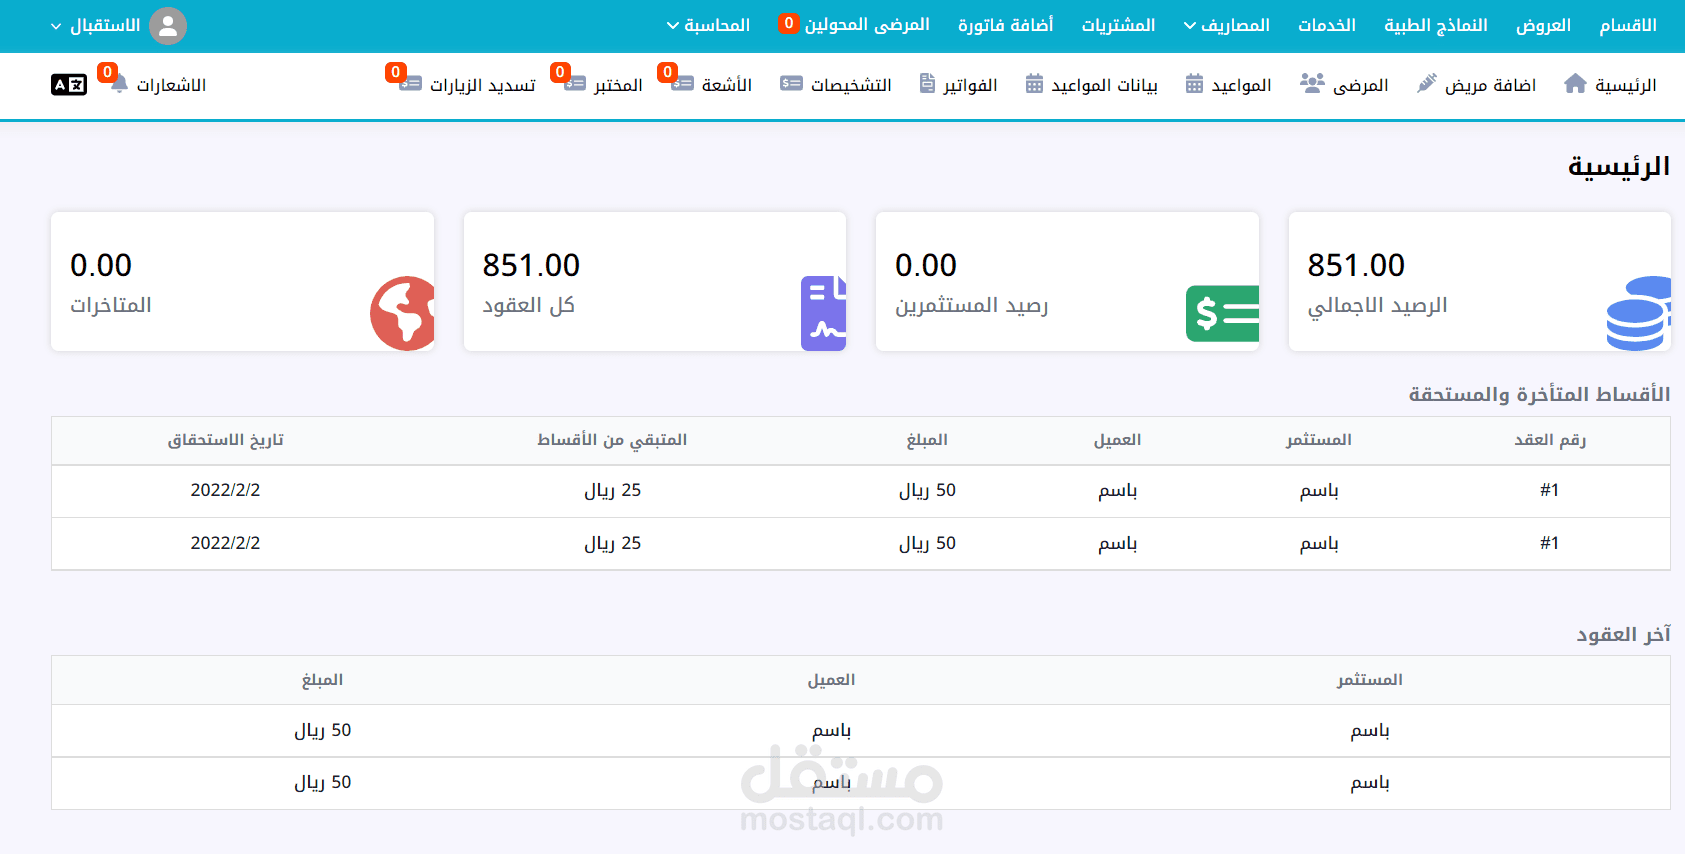Click the الرئيسية page title

coord(1619,166)
